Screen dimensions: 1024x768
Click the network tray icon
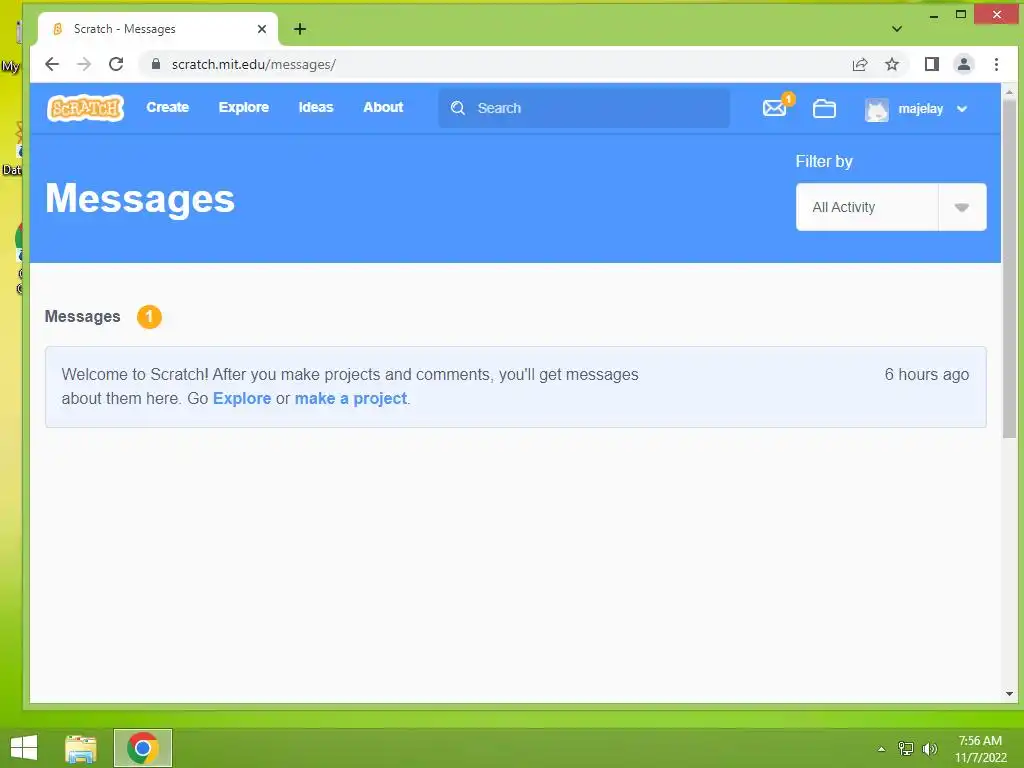905,749
